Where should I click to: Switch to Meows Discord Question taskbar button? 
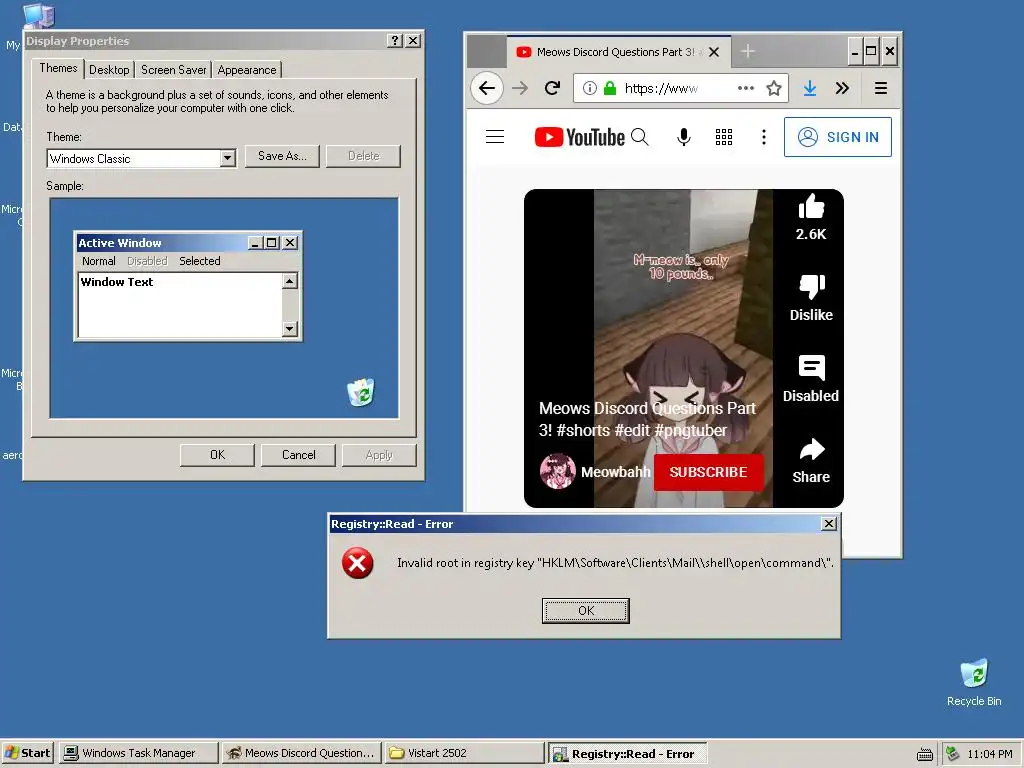pyautogui.click(x=300, y=753)
